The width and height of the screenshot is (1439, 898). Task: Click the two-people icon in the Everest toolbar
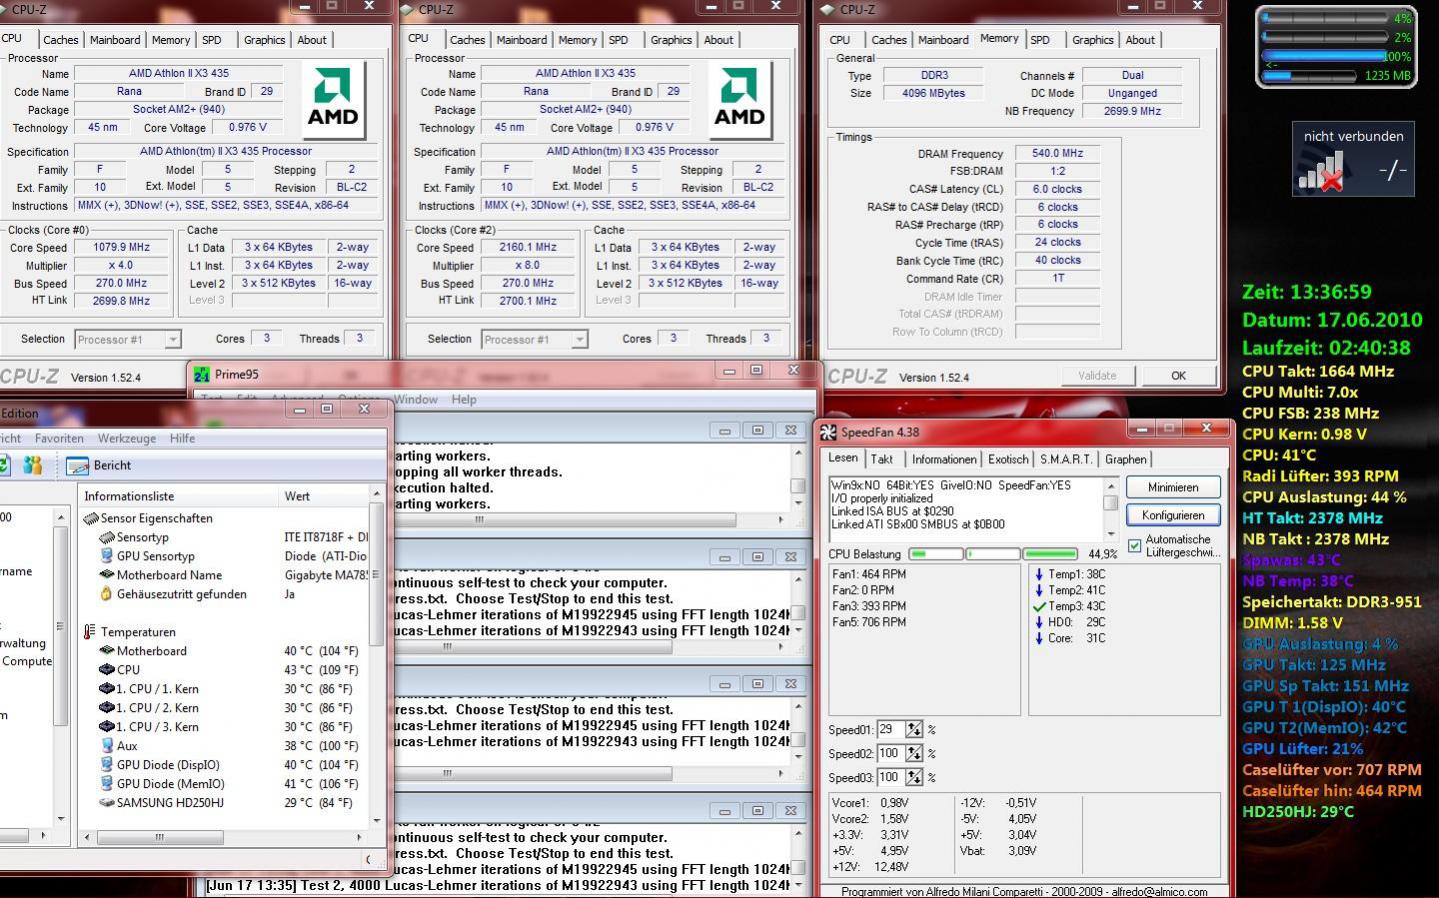(x=33, y=465)
